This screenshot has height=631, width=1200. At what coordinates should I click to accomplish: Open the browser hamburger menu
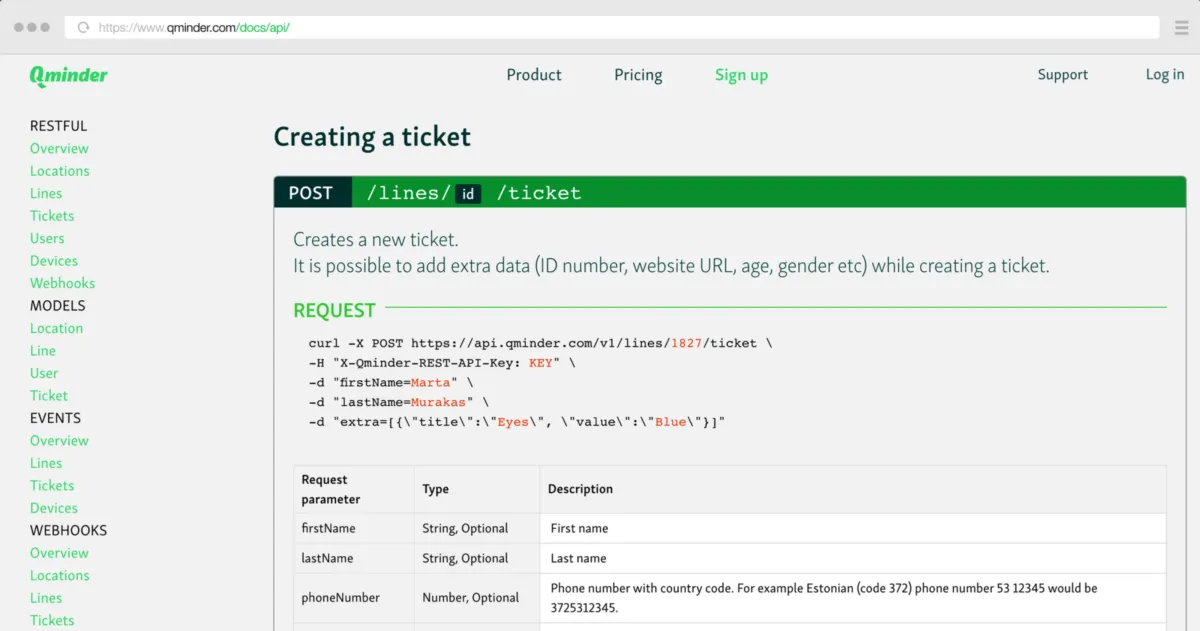1181,28
